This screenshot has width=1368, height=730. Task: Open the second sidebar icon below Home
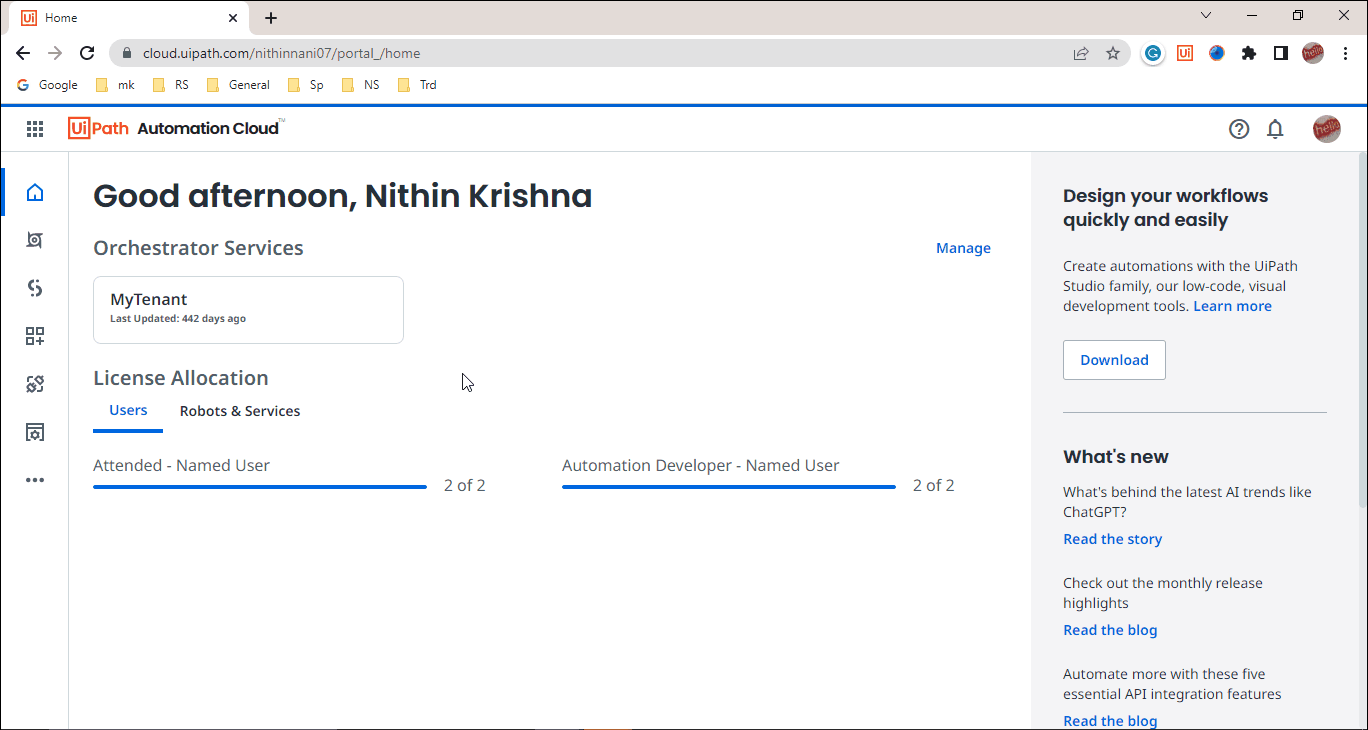[35, 240]
